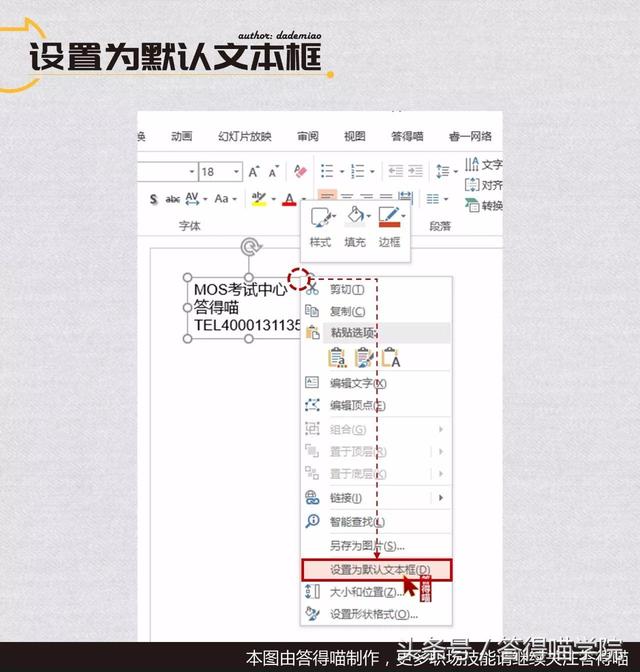
Task: Click convert to SmartArt 转换 button
Action: (x=484, y=206)
